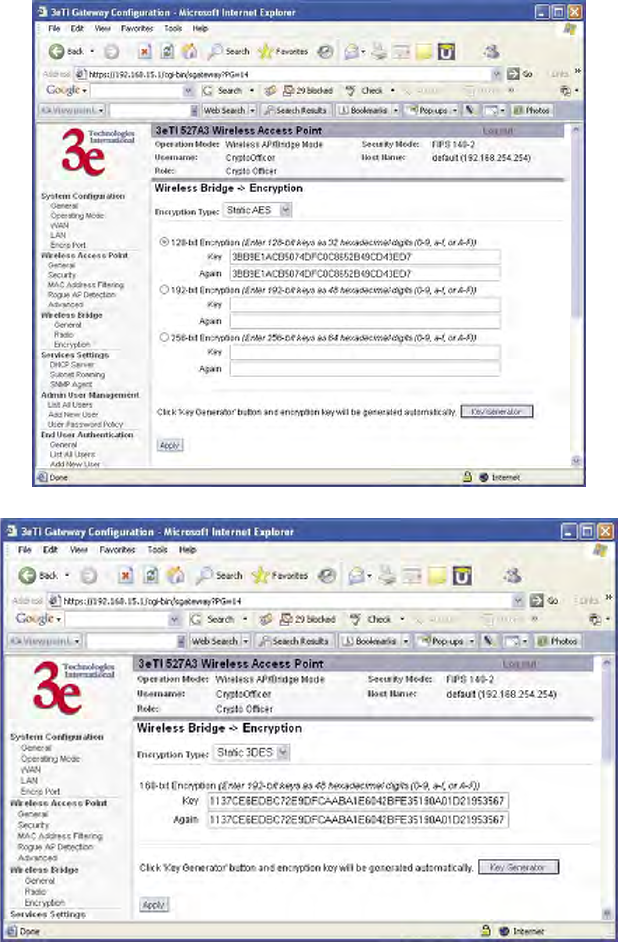Image resolution: width=618 pixels, height=942 pixels.
Task: Click Key Generator button in Static 3DES window
Action: coord(518,868)
